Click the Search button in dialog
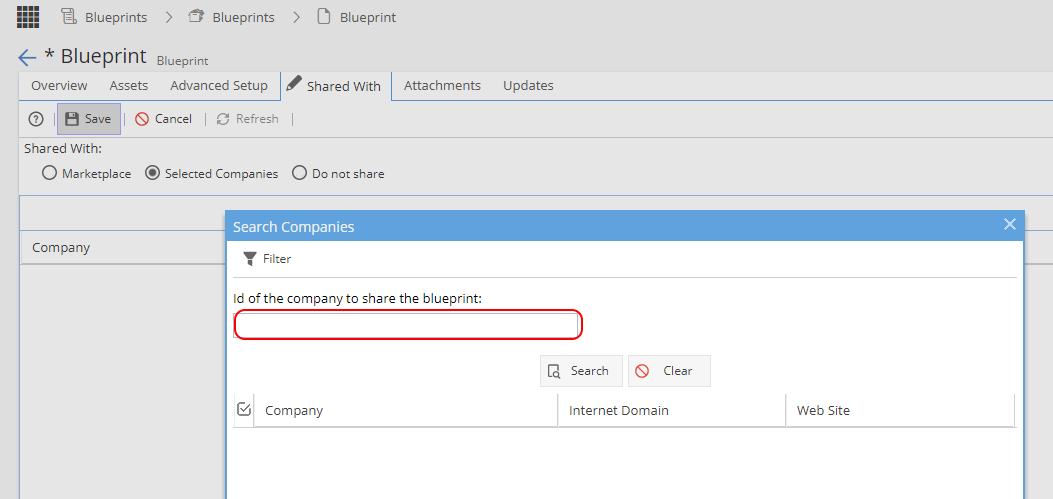 581,371
